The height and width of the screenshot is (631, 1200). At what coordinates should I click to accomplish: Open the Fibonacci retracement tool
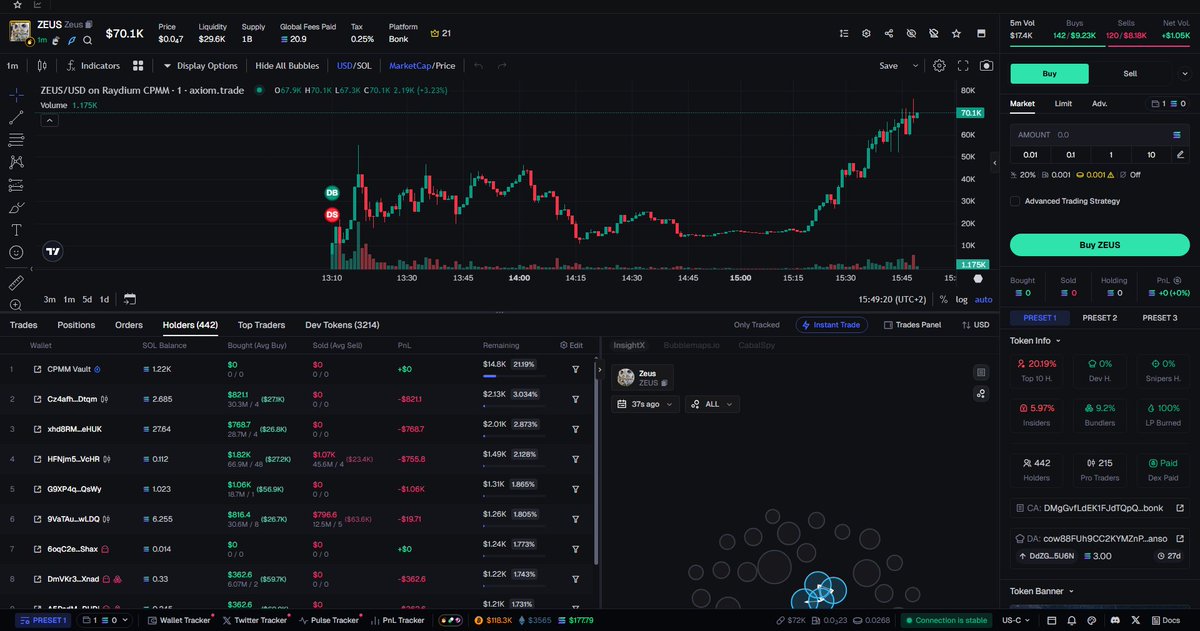(x=16, y=140)
